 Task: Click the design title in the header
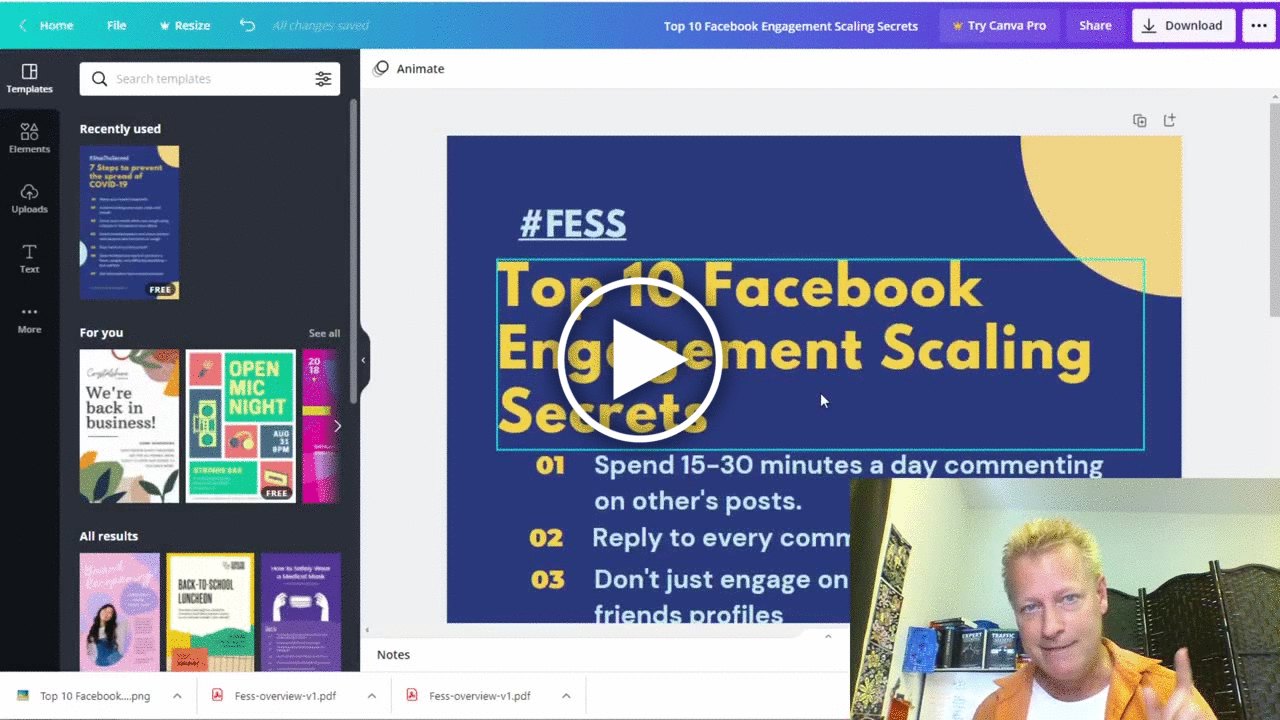[x=791, y=26]
